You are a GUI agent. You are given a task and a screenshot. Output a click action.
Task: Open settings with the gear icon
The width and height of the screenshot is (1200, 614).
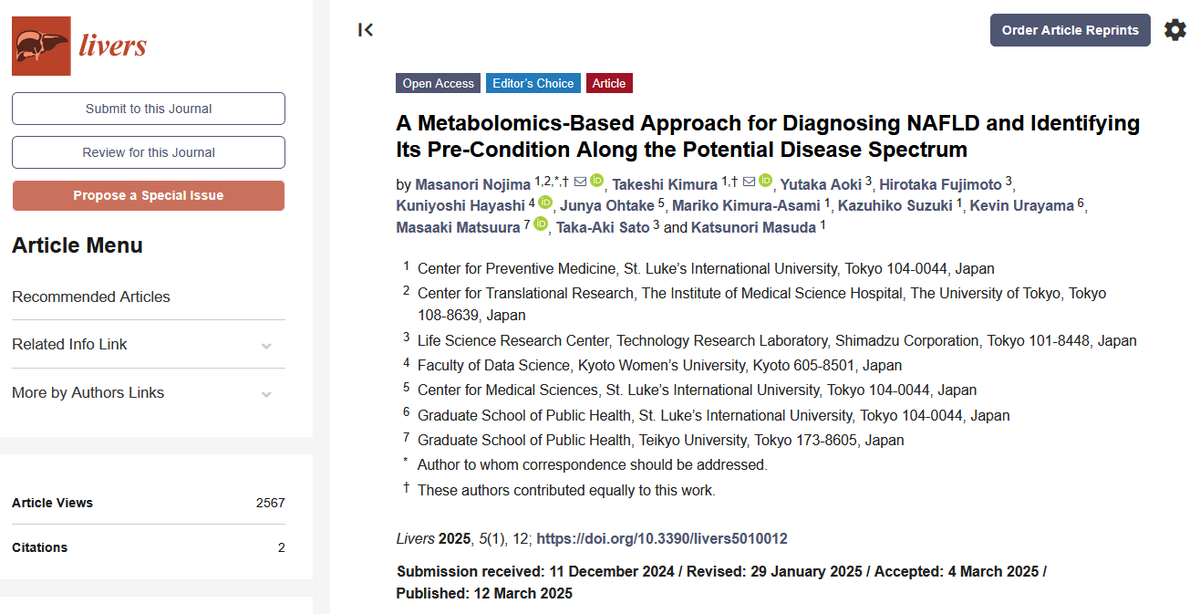pos(1175,30)
